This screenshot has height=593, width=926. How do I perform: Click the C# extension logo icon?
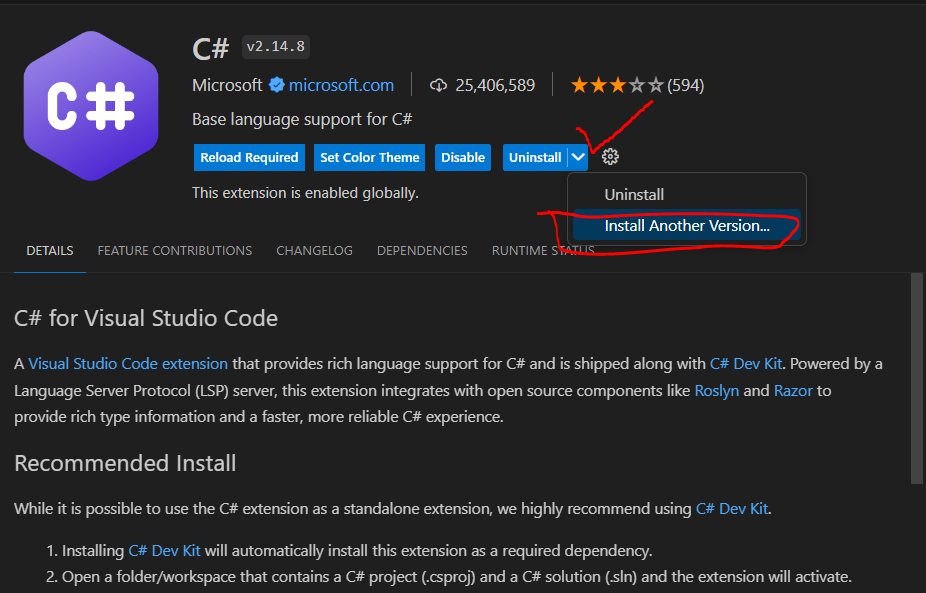point(91,105)
